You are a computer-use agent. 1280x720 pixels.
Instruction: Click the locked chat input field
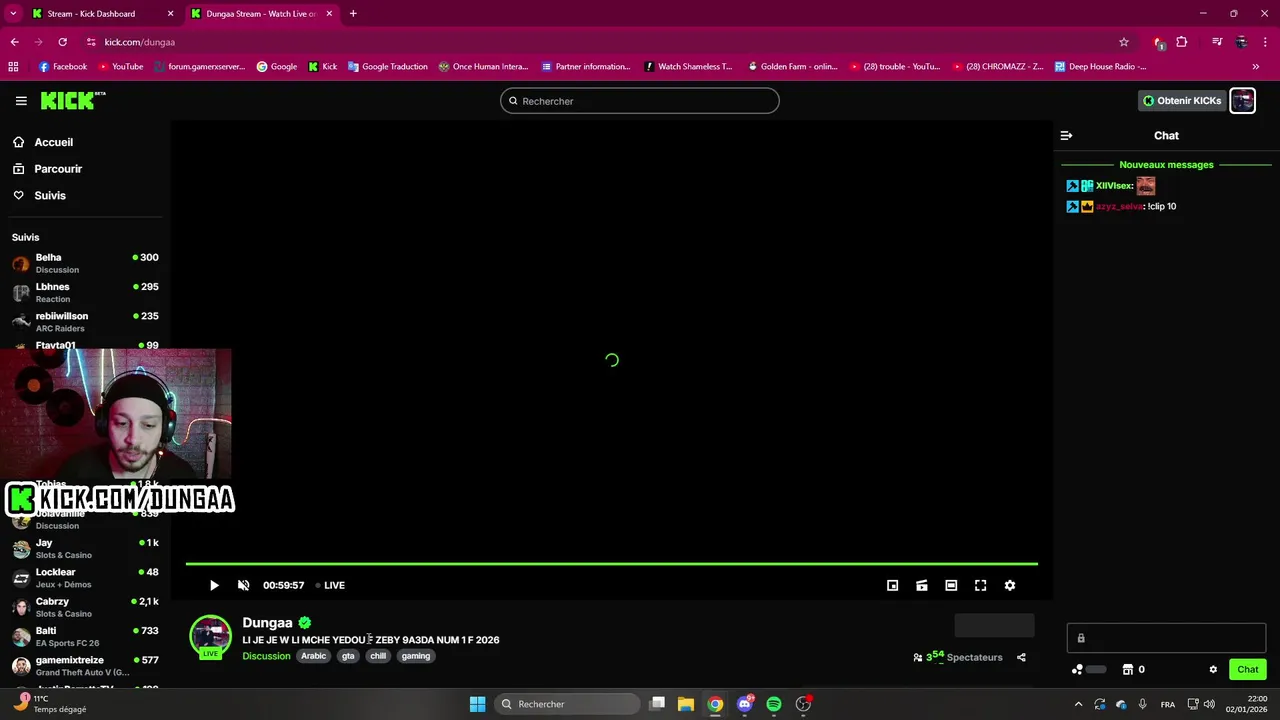1166,638
